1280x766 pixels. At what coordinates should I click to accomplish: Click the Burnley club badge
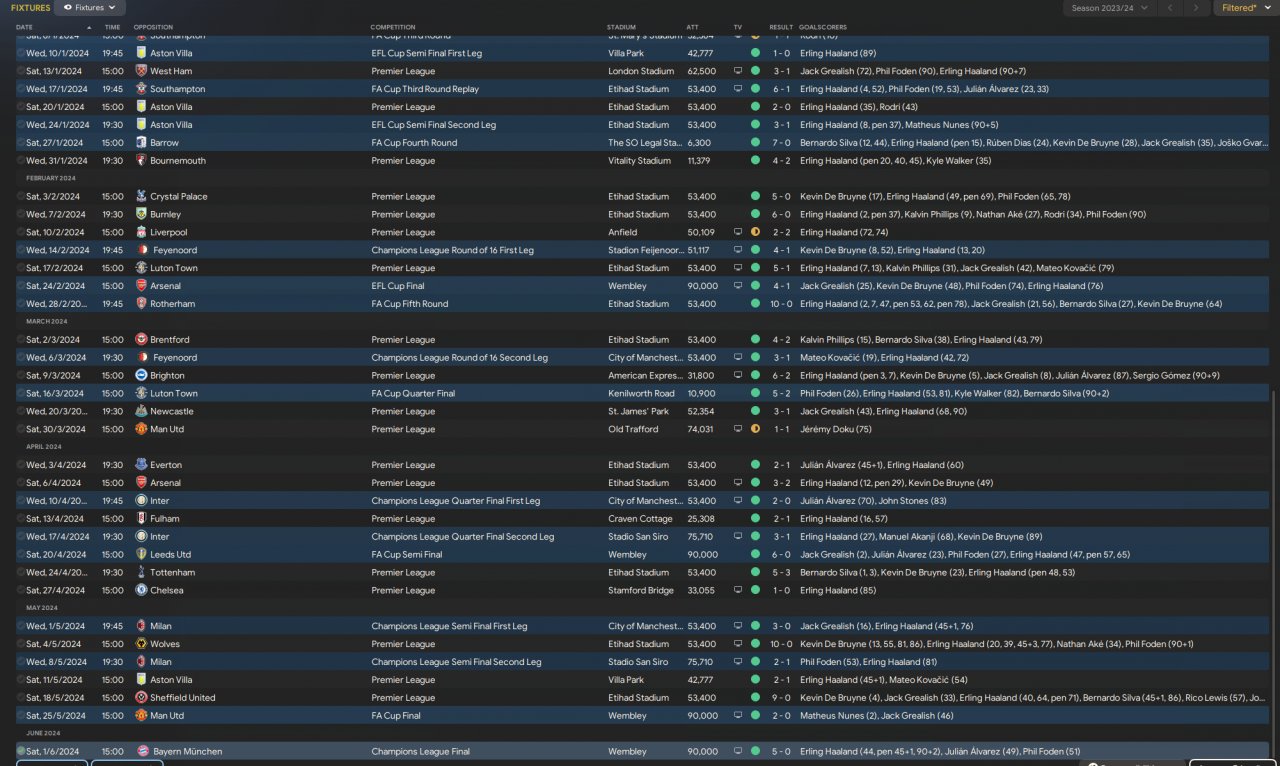coord(141,214)
